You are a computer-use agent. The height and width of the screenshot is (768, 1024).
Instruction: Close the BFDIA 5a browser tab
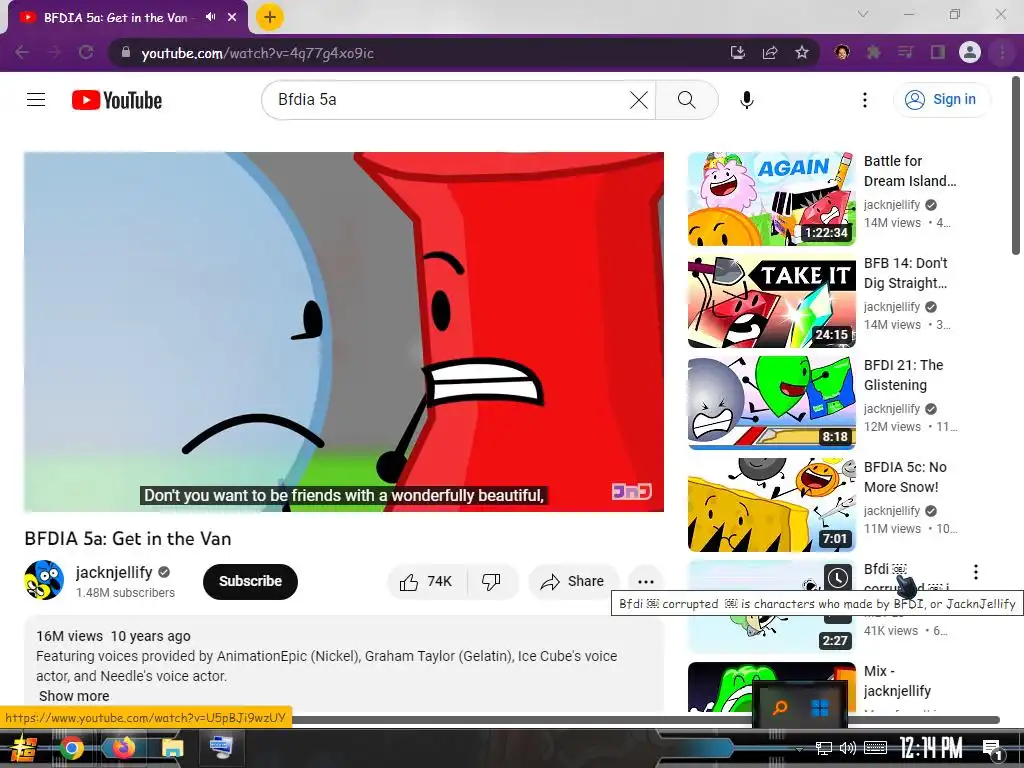232,17
